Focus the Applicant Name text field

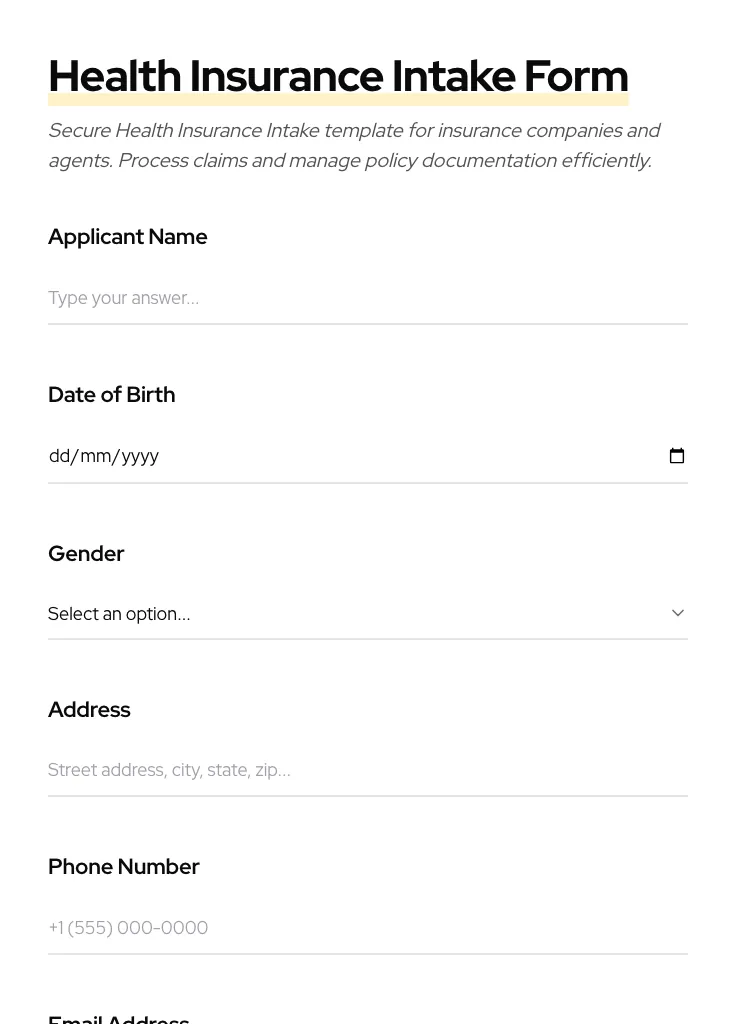[367, 298]
